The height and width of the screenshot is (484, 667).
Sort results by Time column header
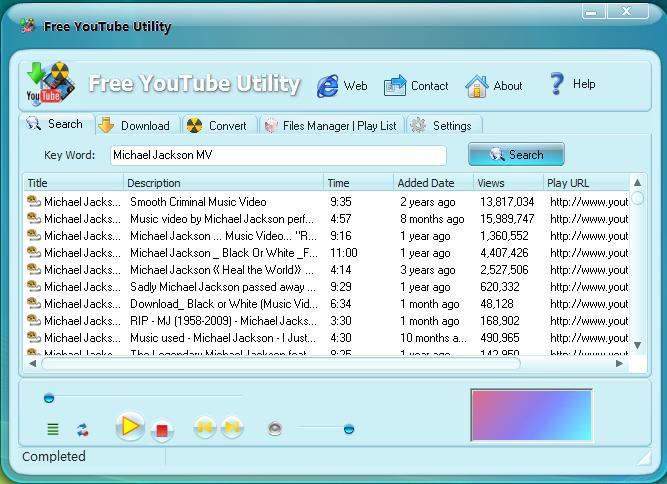(x=359, y=183)
